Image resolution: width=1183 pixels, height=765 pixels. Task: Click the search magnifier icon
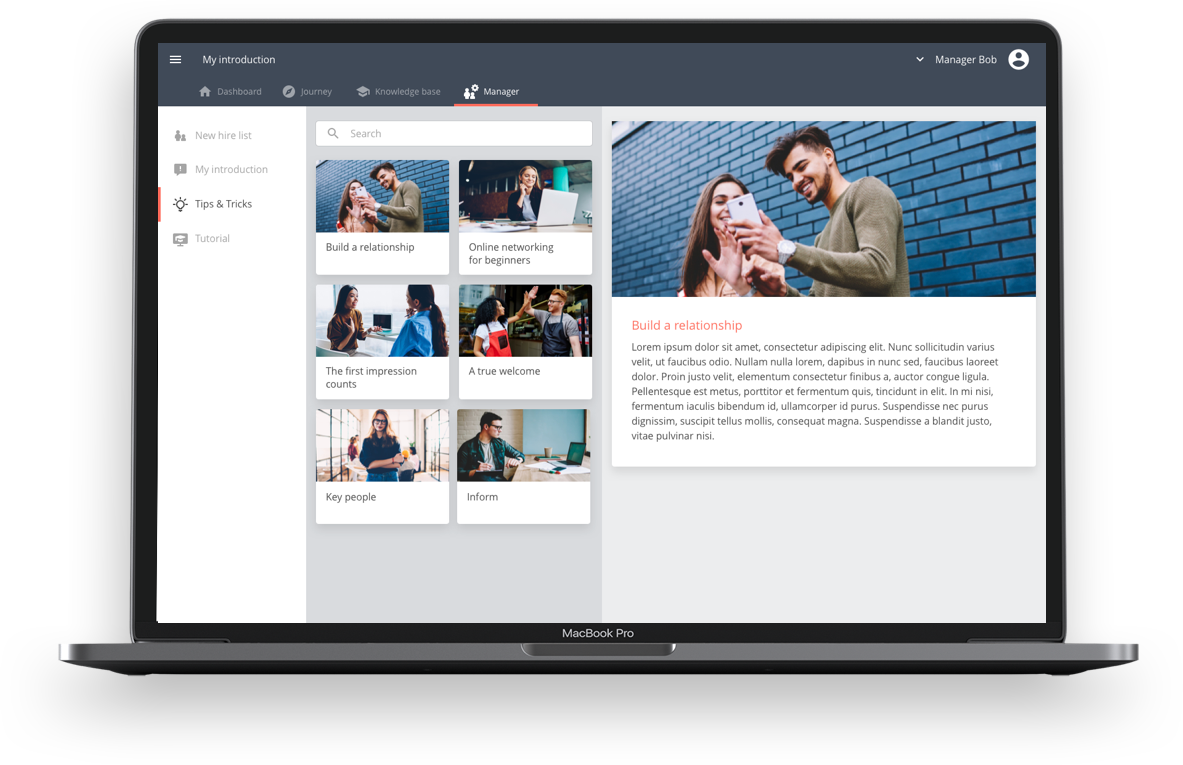[333, 134]
